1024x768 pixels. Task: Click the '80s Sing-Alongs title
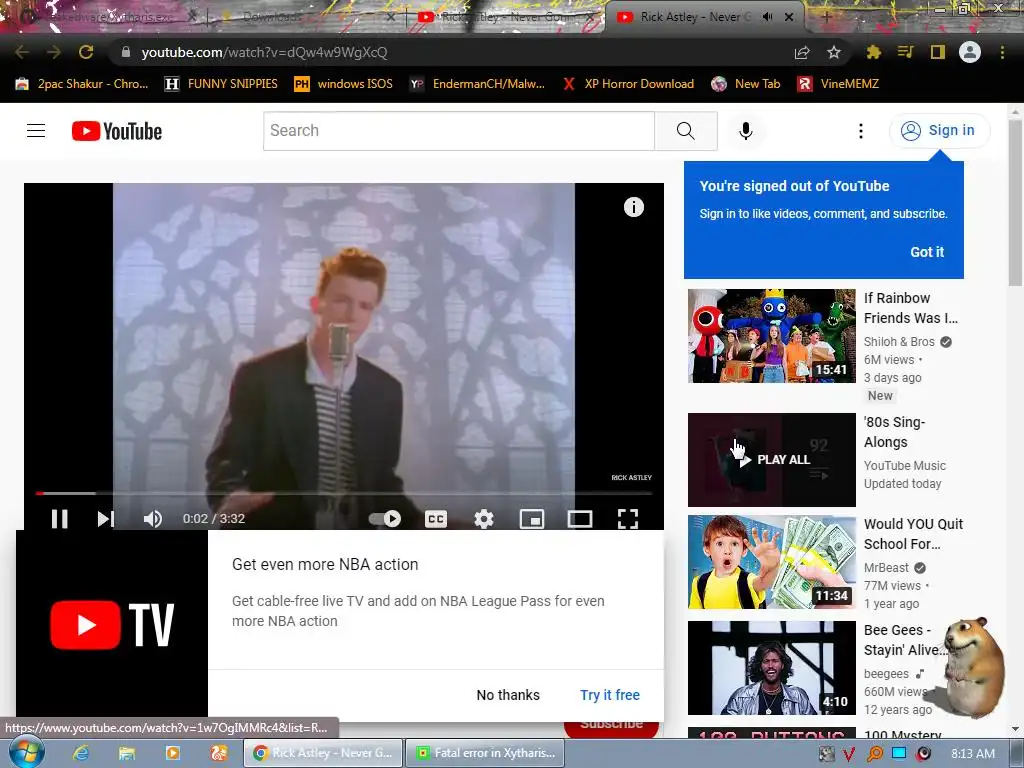click(895, 432)
